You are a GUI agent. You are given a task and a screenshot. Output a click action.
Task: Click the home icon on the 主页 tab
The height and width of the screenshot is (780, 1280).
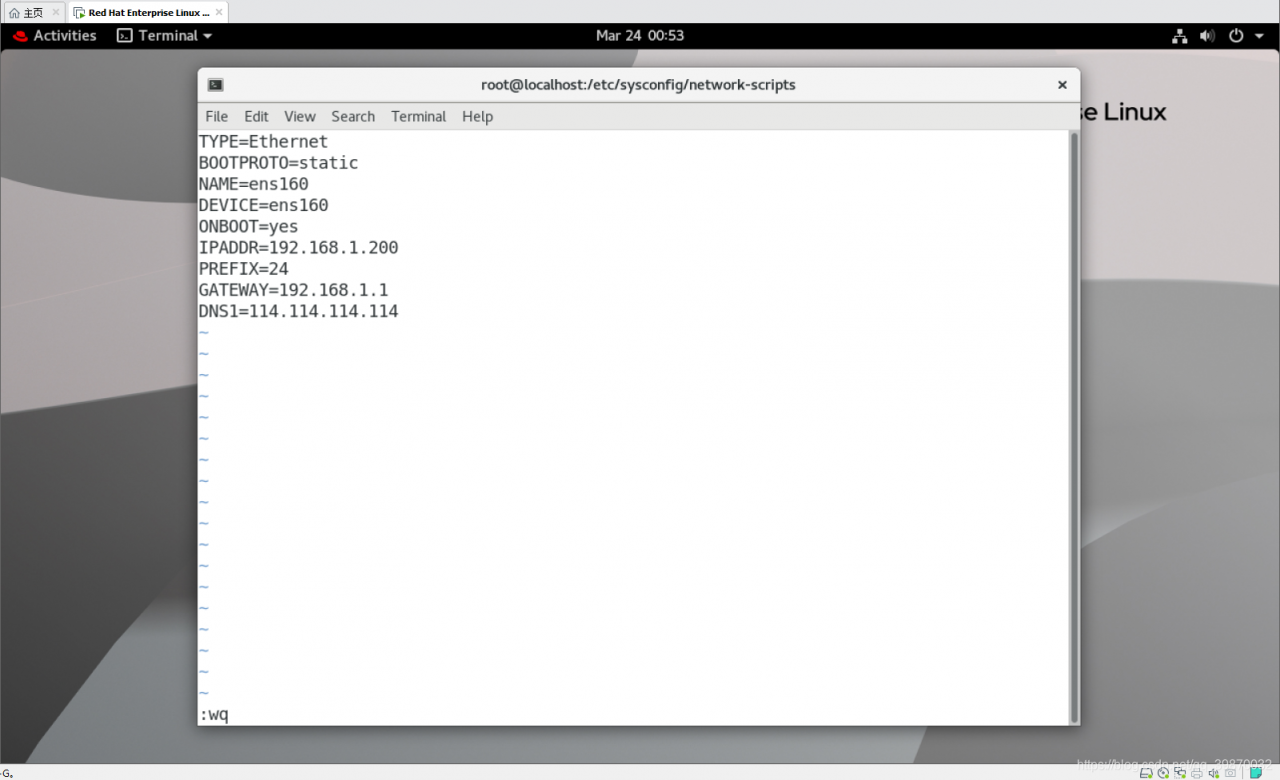pyautogui.click(x=14, y=13)
